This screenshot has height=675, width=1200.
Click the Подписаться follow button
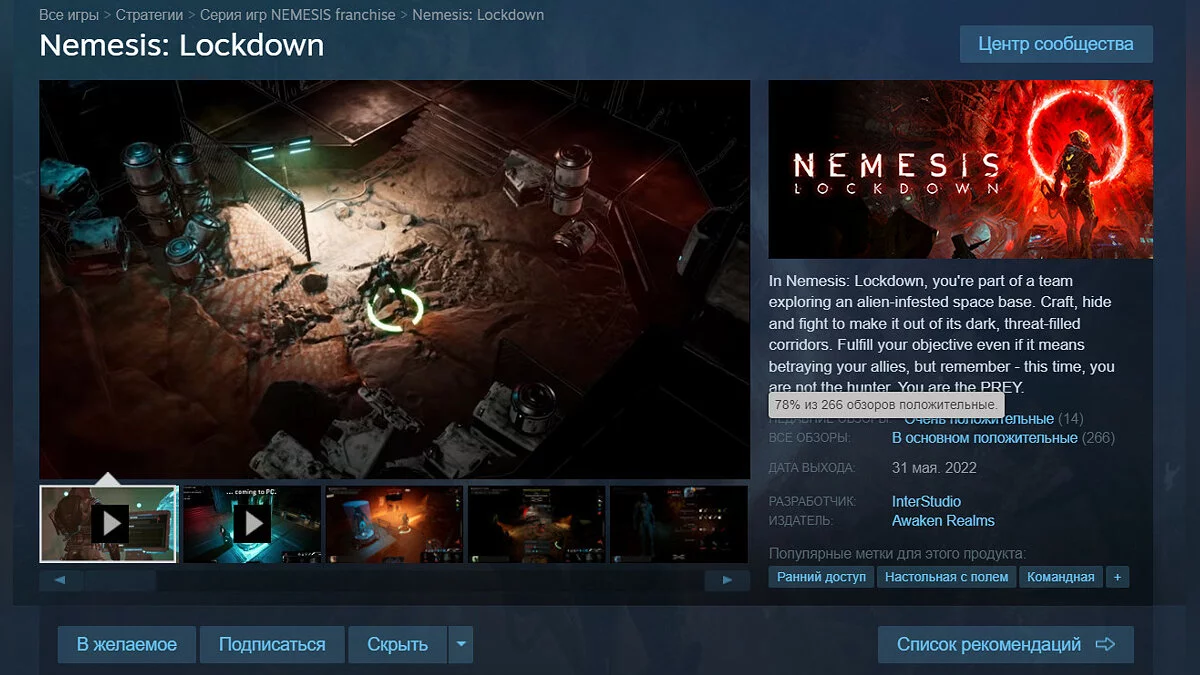point(272,645)
